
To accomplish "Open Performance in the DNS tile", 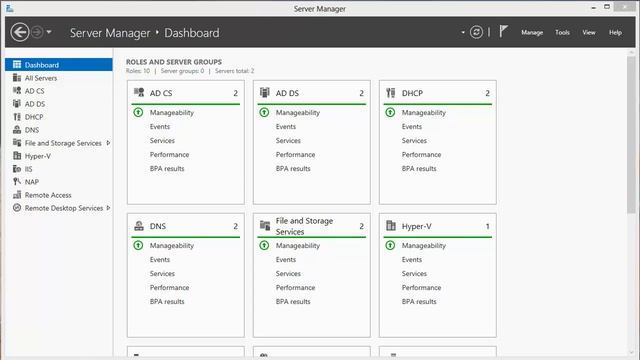I will pyautogui.click(x=169, y=287).
